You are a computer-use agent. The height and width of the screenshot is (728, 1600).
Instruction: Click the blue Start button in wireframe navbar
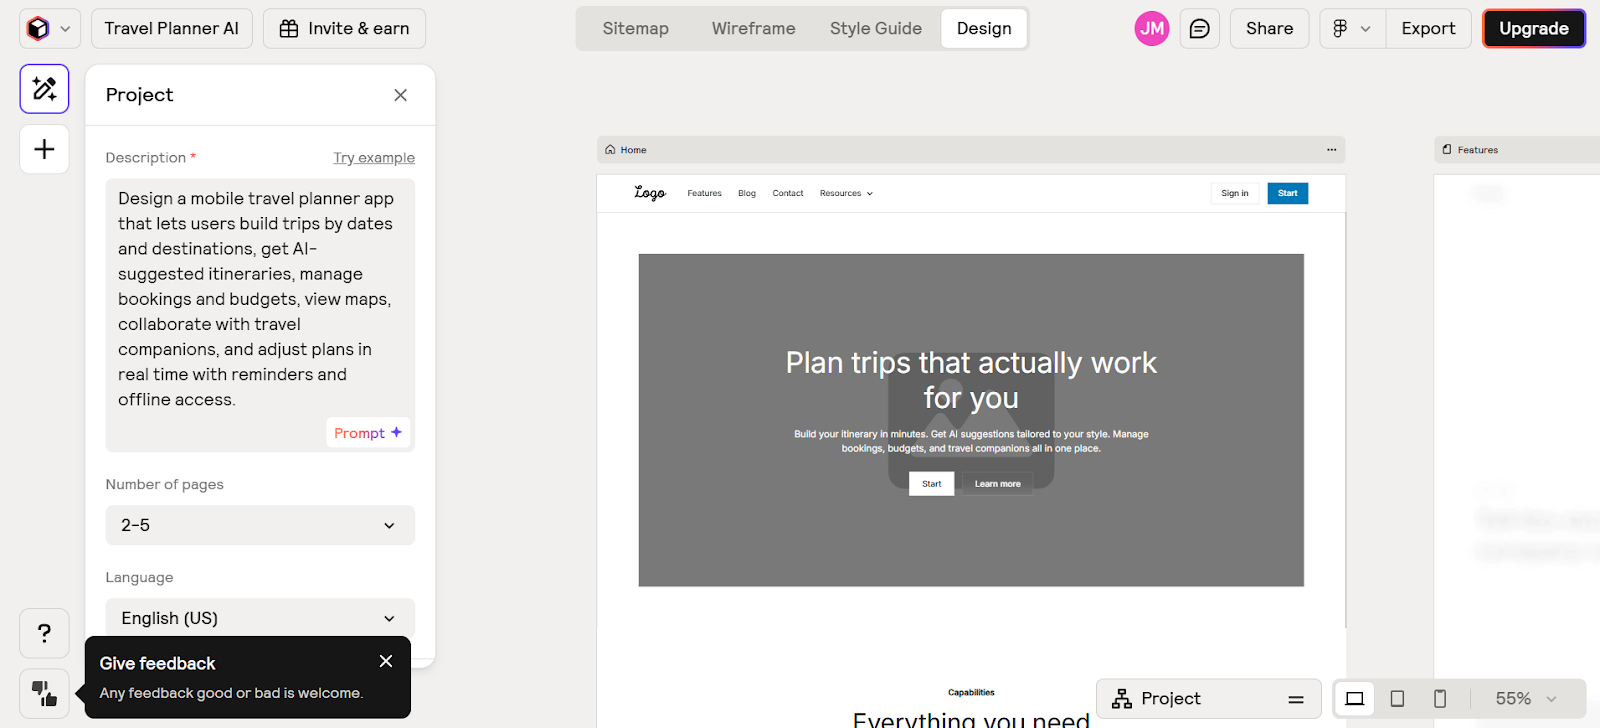tap(1288, 194)
